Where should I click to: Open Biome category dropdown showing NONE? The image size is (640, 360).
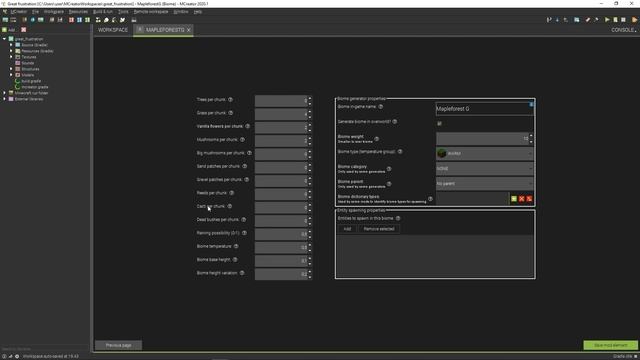tap(484, 169)
